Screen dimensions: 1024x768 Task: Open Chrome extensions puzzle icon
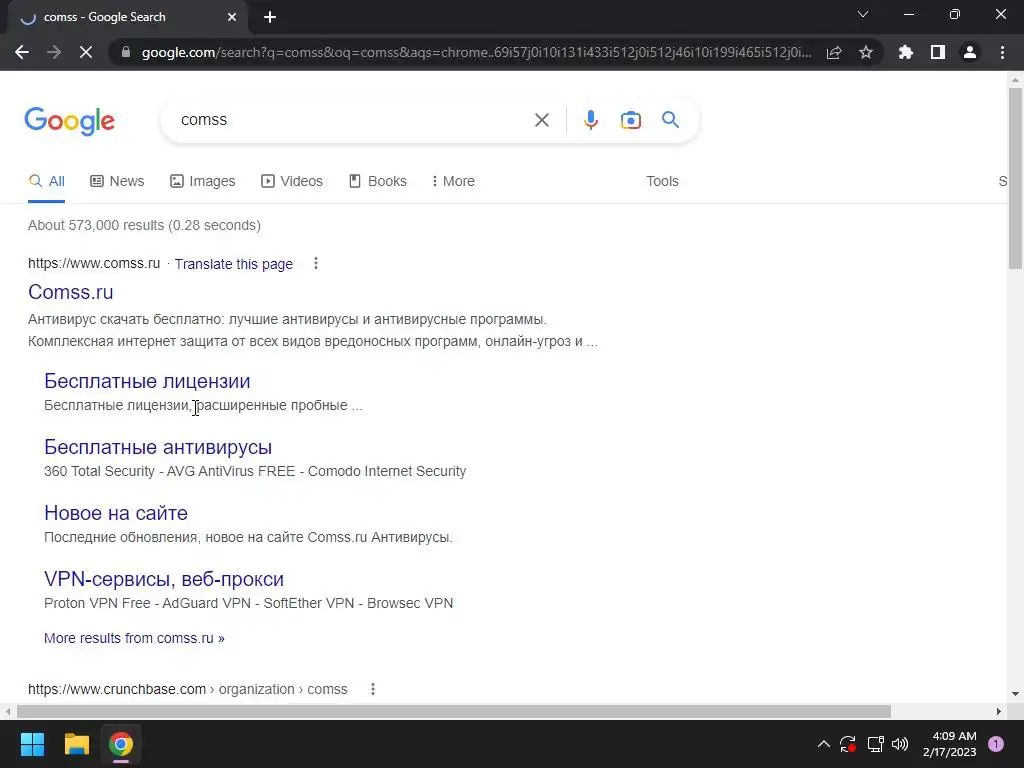click(x=906, y=52)
